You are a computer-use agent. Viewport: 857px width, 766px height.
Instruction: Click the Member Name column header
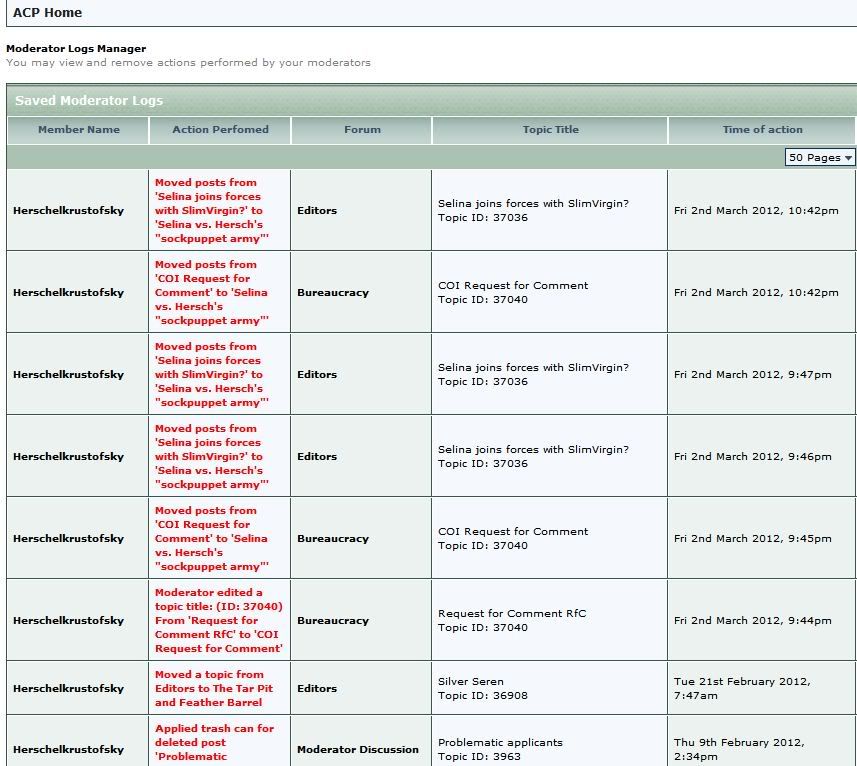pos(78,130)
